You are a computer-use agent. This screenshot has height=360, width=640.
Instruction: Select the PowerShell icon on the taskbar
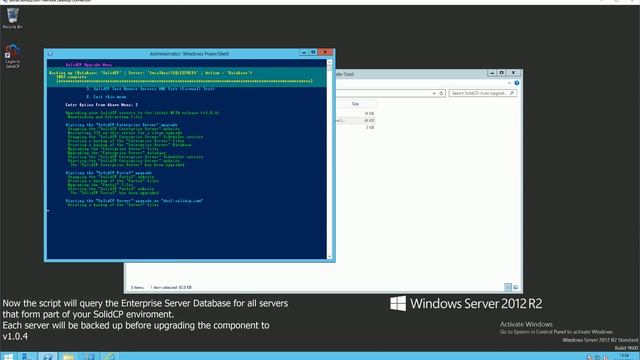point(47,356)
